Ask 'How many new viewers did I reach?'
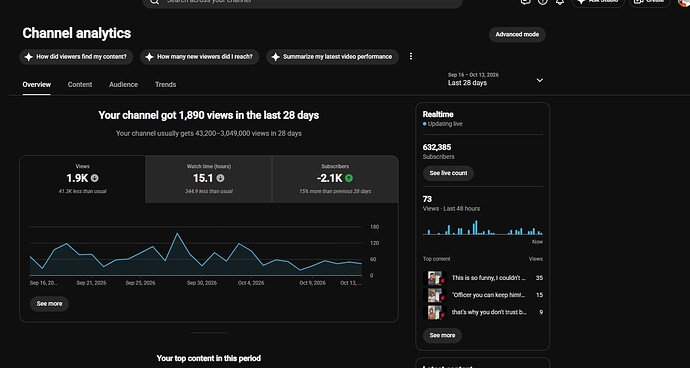This screenshot has width=690, height=368. (200, 57)
